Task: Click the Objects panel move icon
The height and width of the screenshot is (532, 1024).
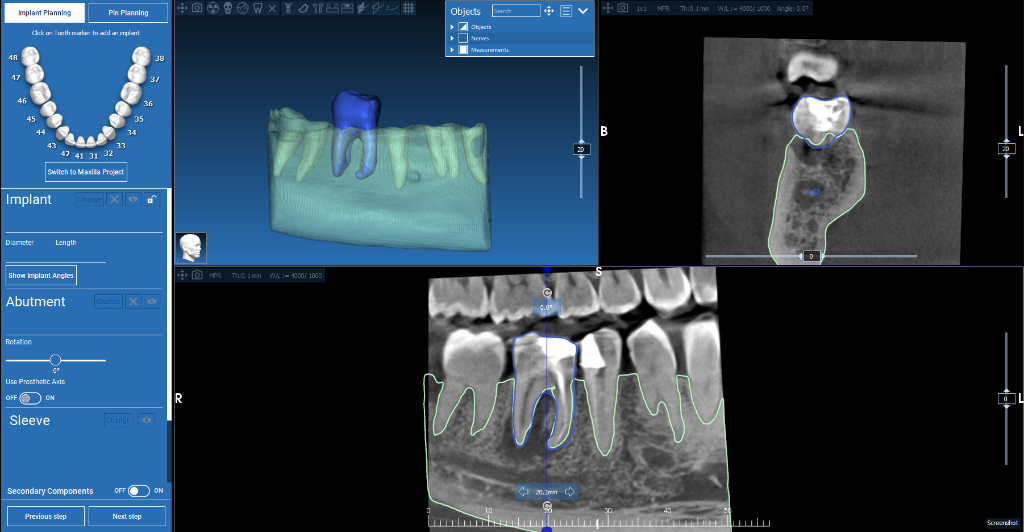Action: pyautogui.click(x=549, y=10)
